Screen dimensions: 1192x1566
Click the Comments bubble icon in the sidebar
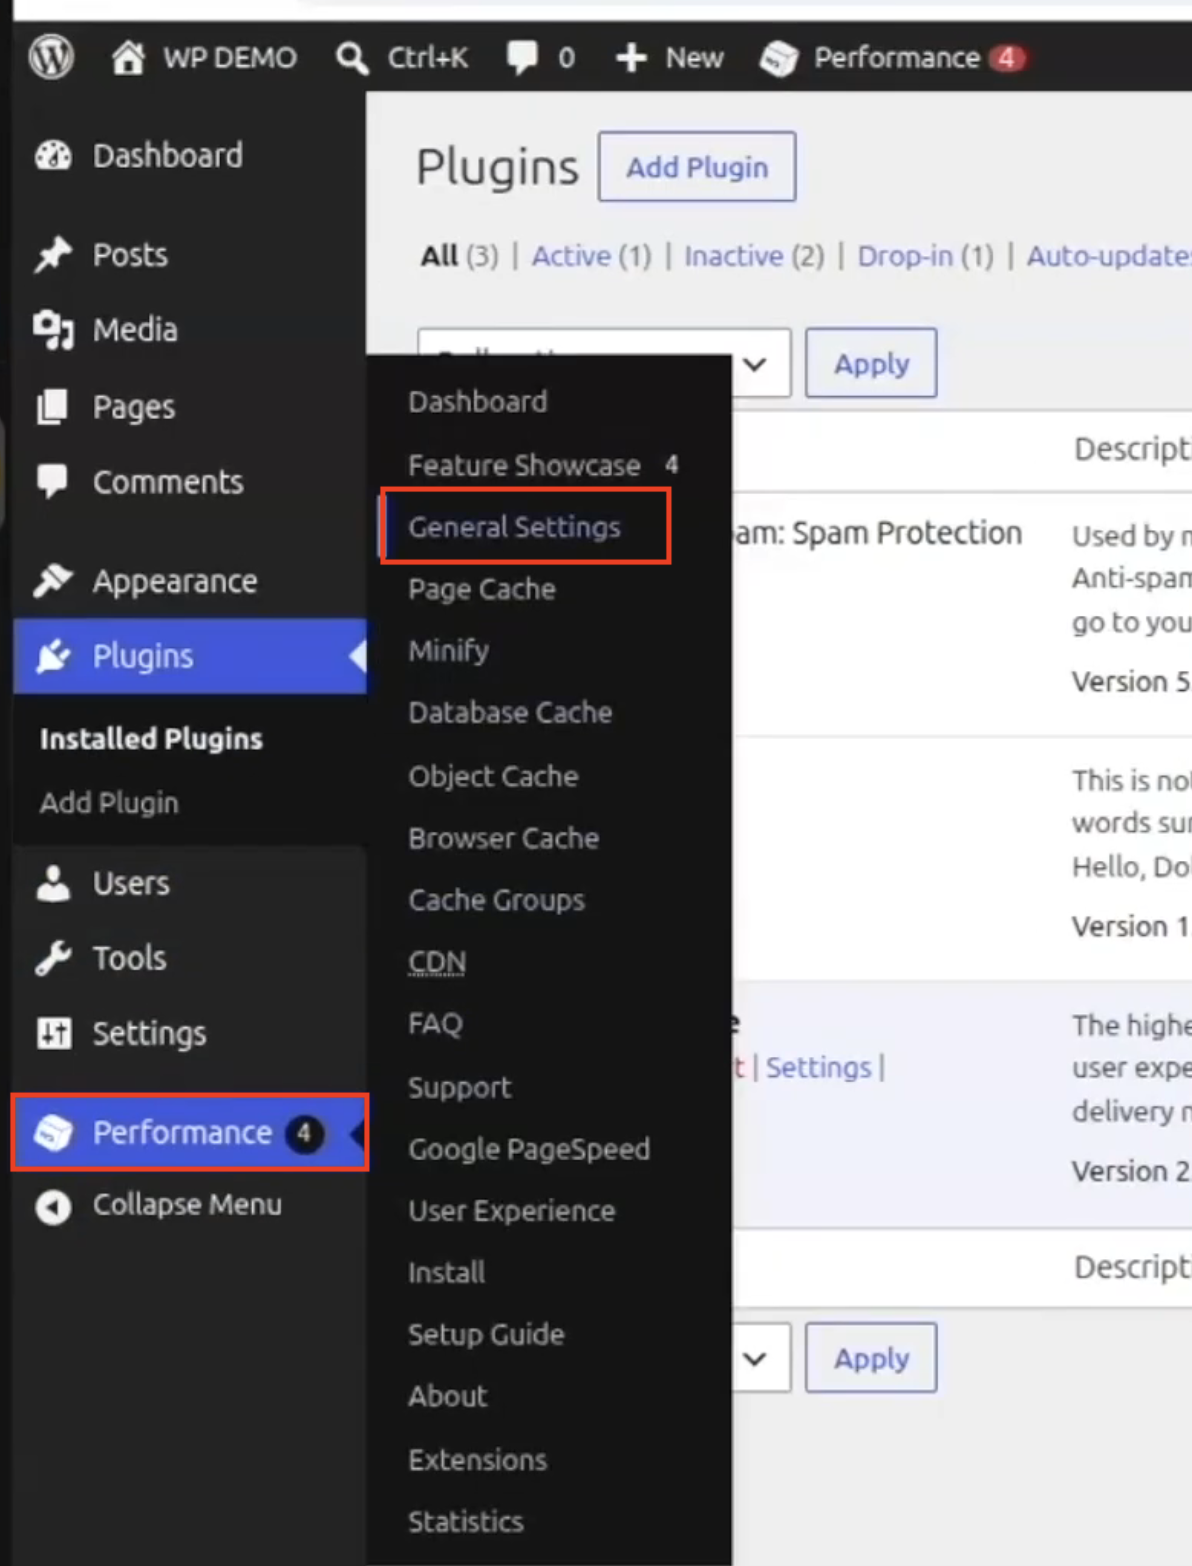tap(52, 481)
